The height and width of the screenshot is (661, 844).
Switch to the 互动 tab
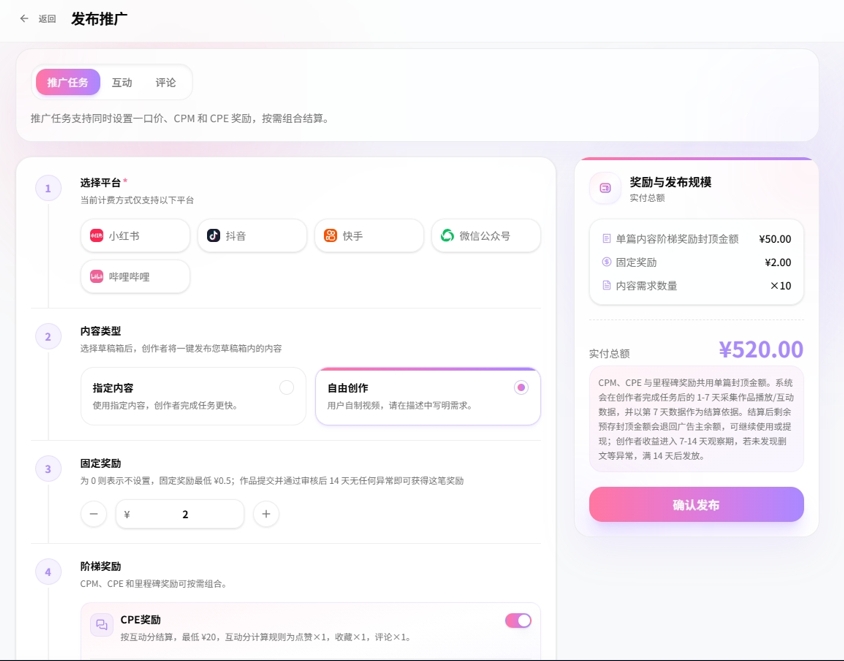(122, 82)
